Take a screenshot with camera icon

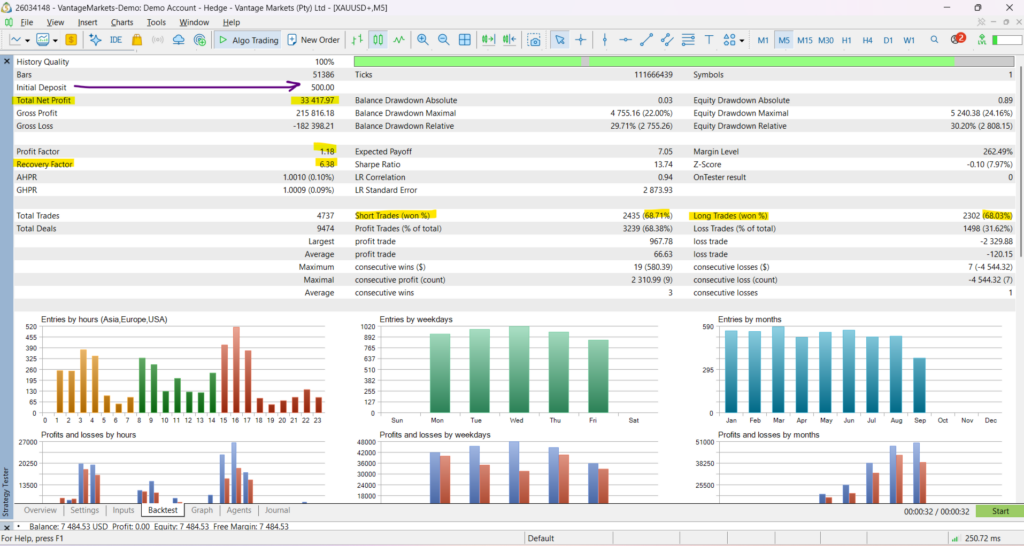tap(534, 40)
